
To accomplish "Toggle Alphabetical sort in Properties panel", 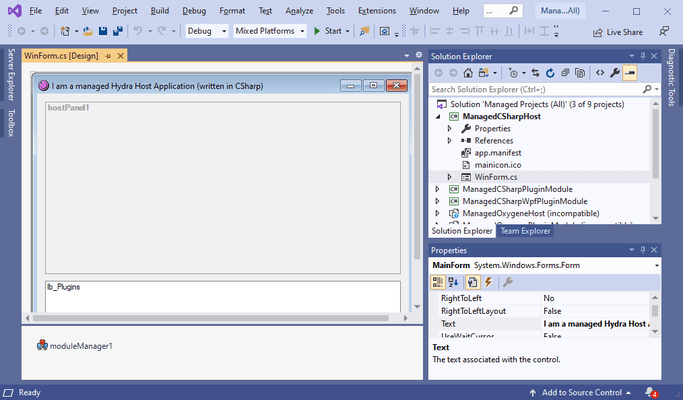I will pyautogui.click(x=453, y=282).
